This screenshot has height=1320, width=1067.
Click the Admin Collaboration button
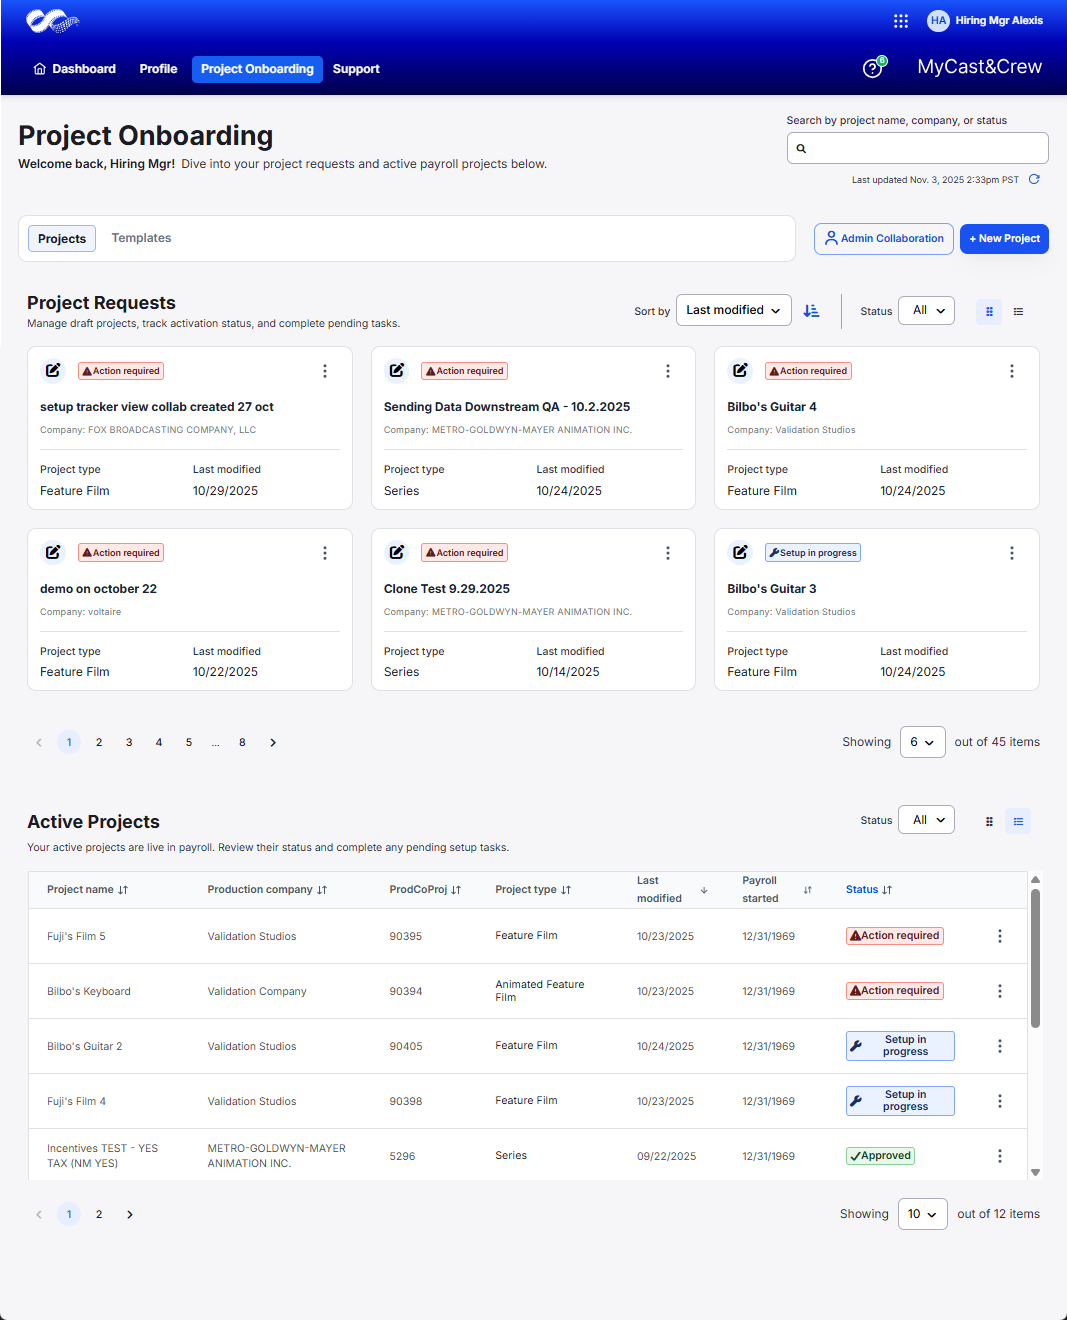[884, 239]
